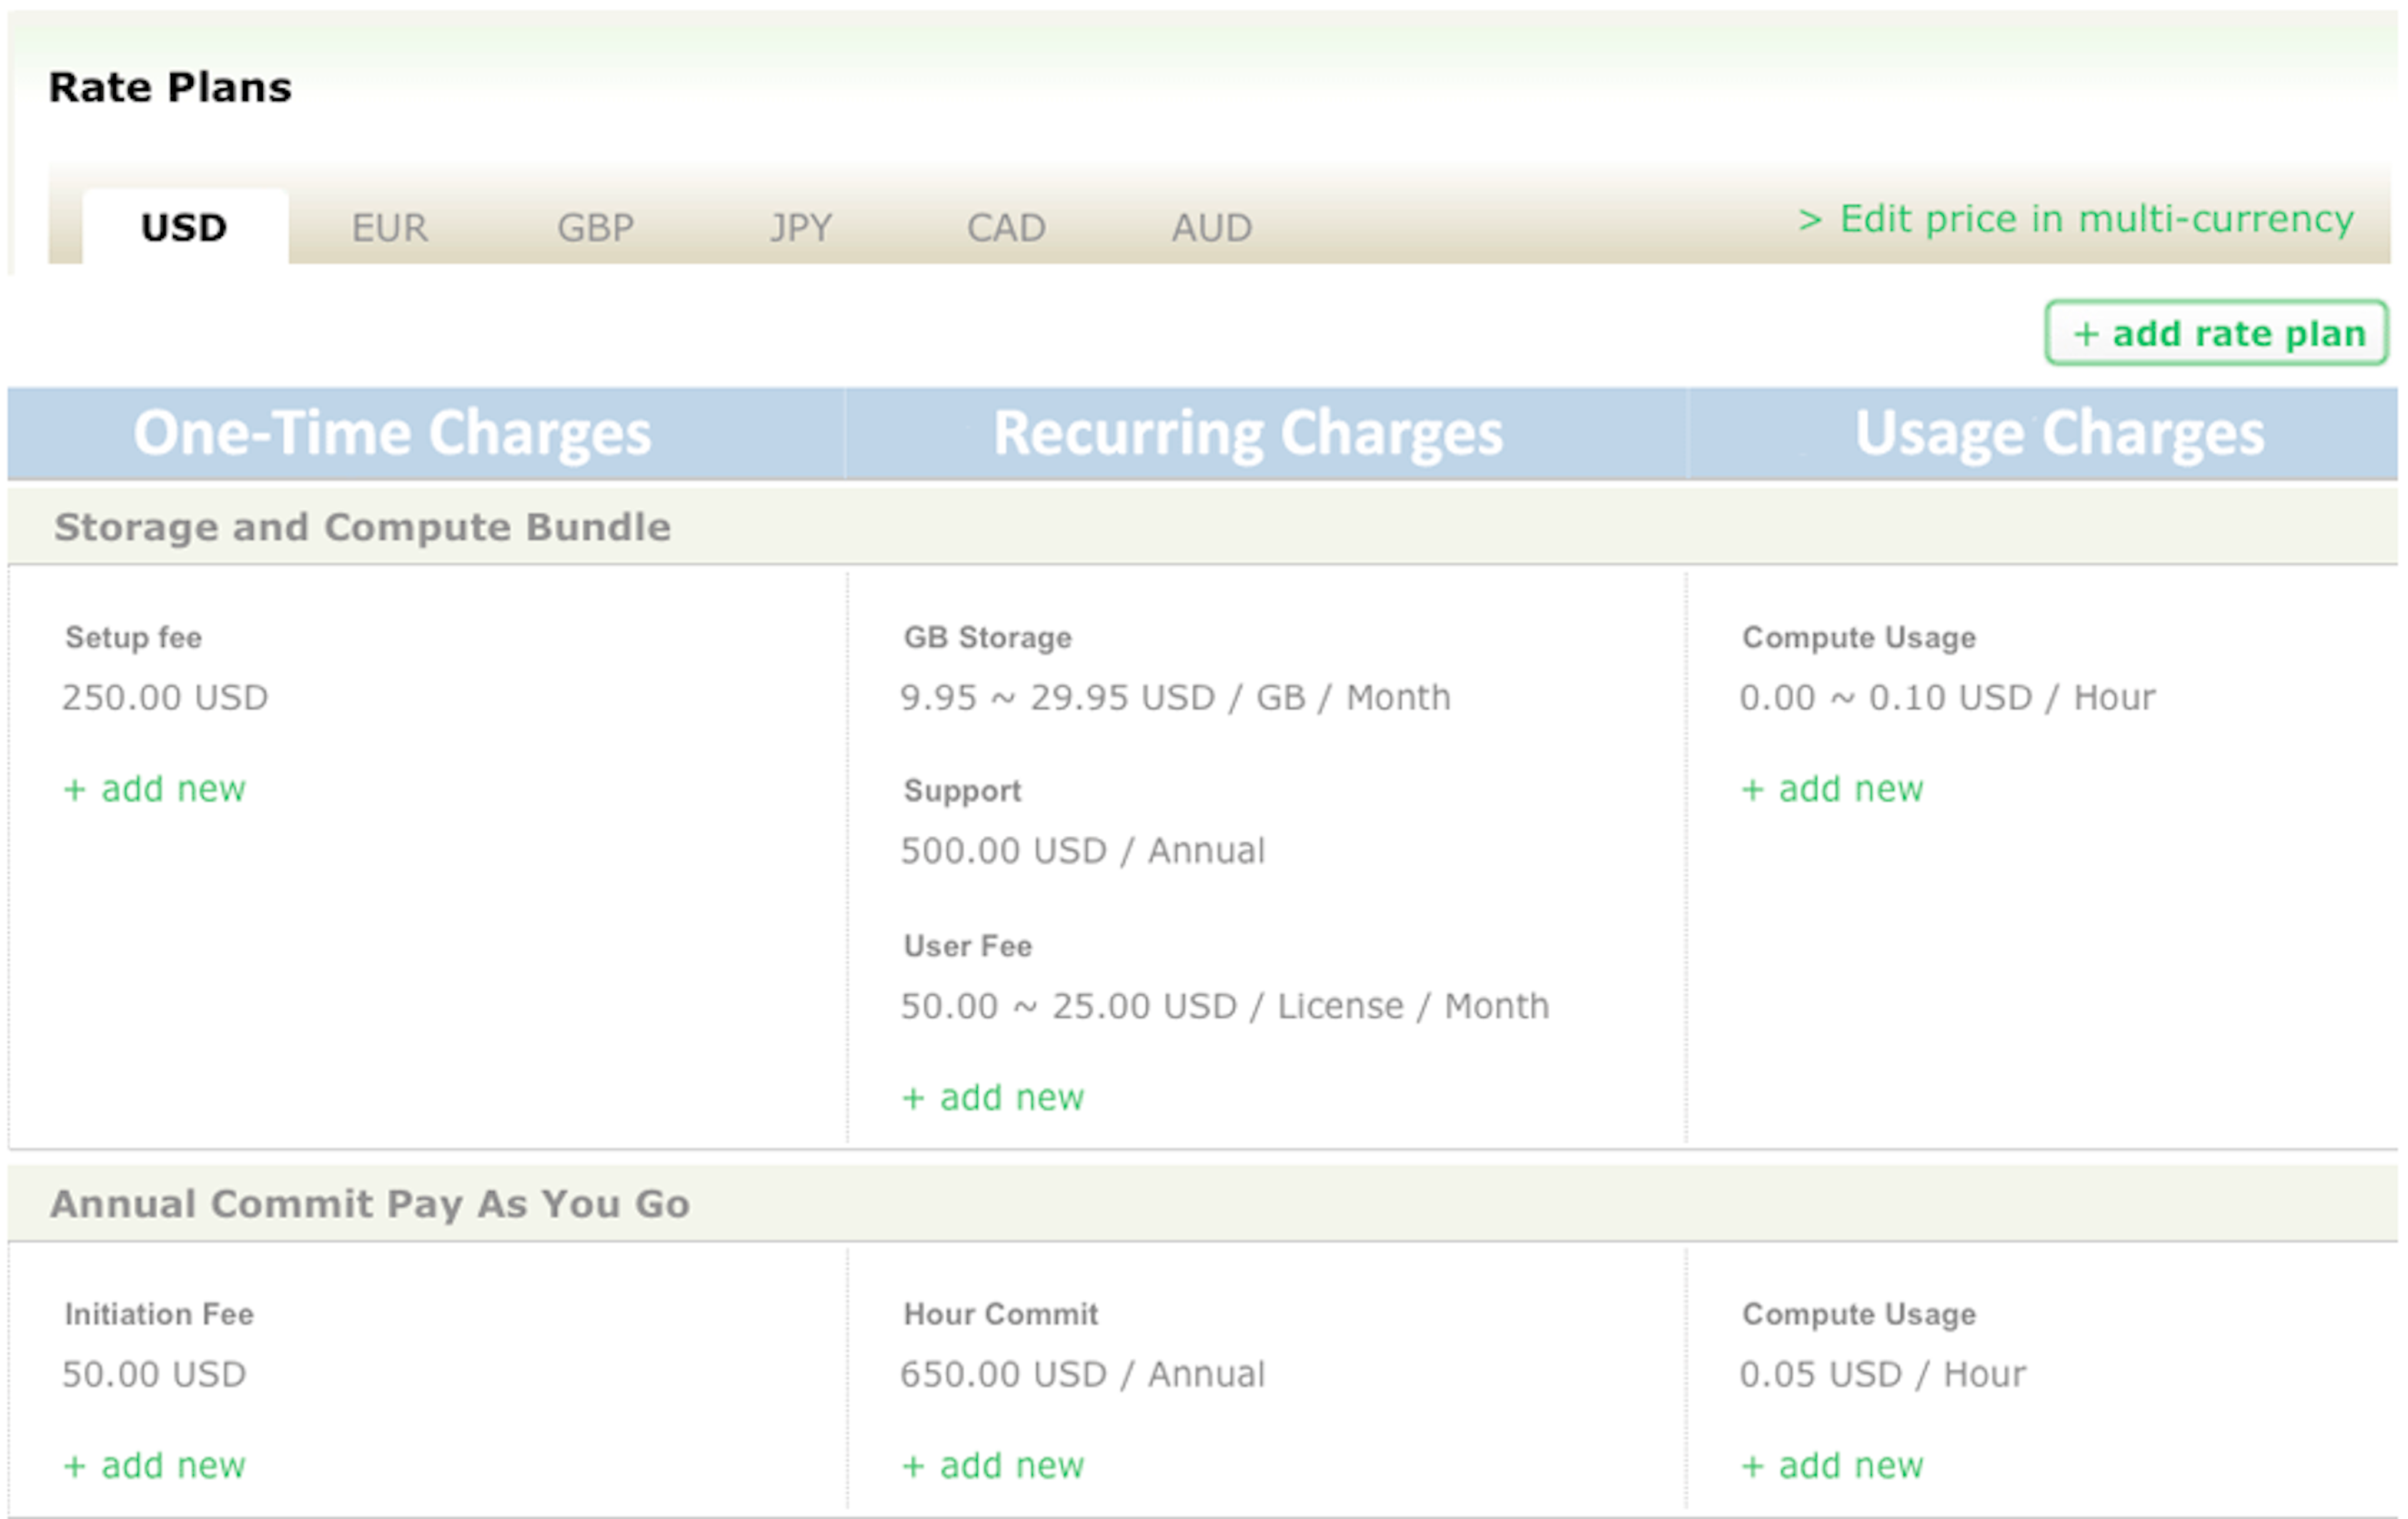
Task: Click the One-Time Charges column header
Action: tap(395, 432)
